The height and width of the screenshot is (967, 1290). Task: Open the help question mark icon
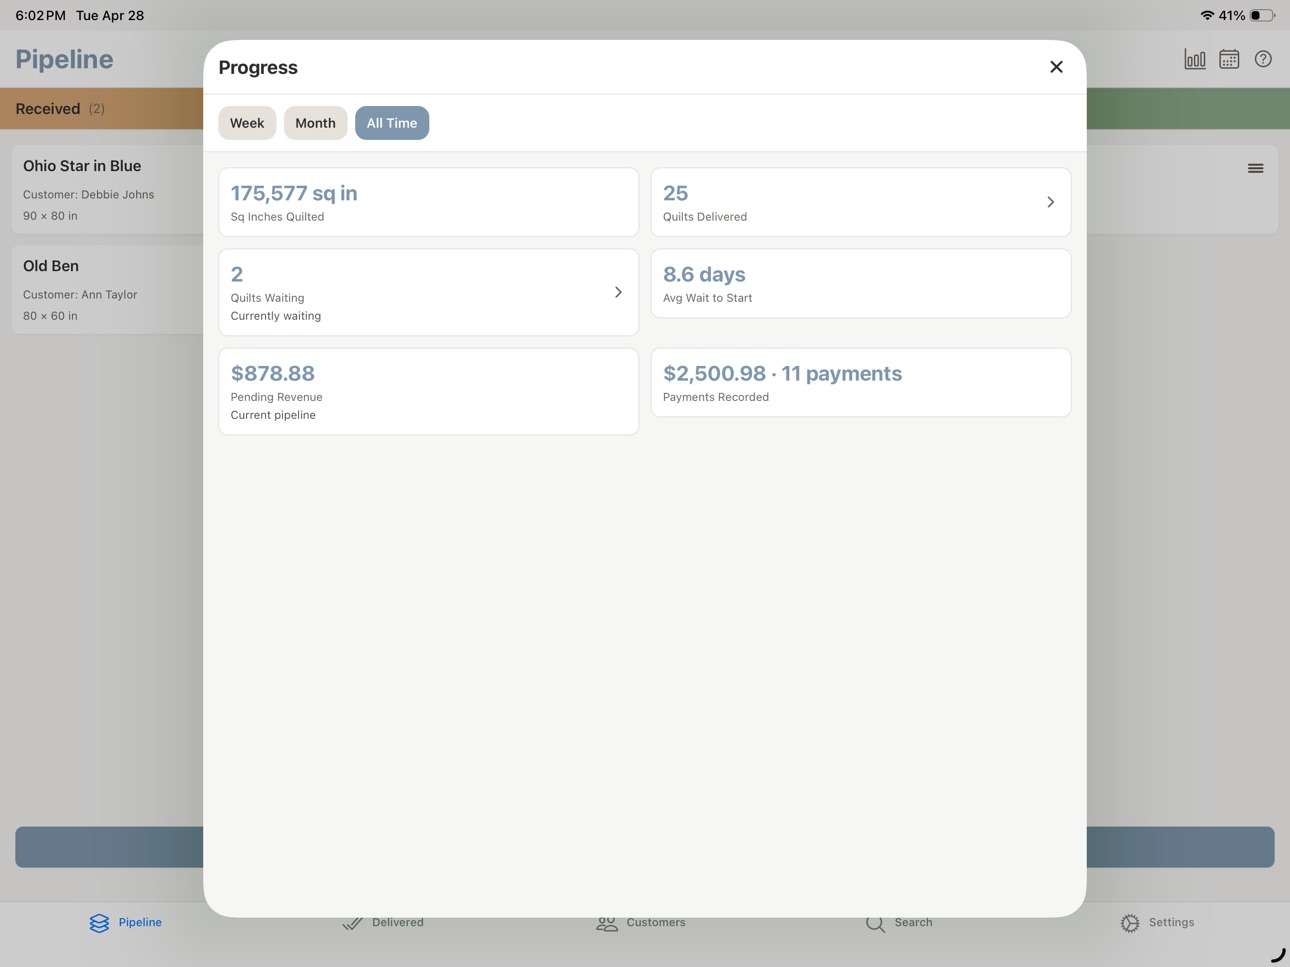coord(1263,59)
